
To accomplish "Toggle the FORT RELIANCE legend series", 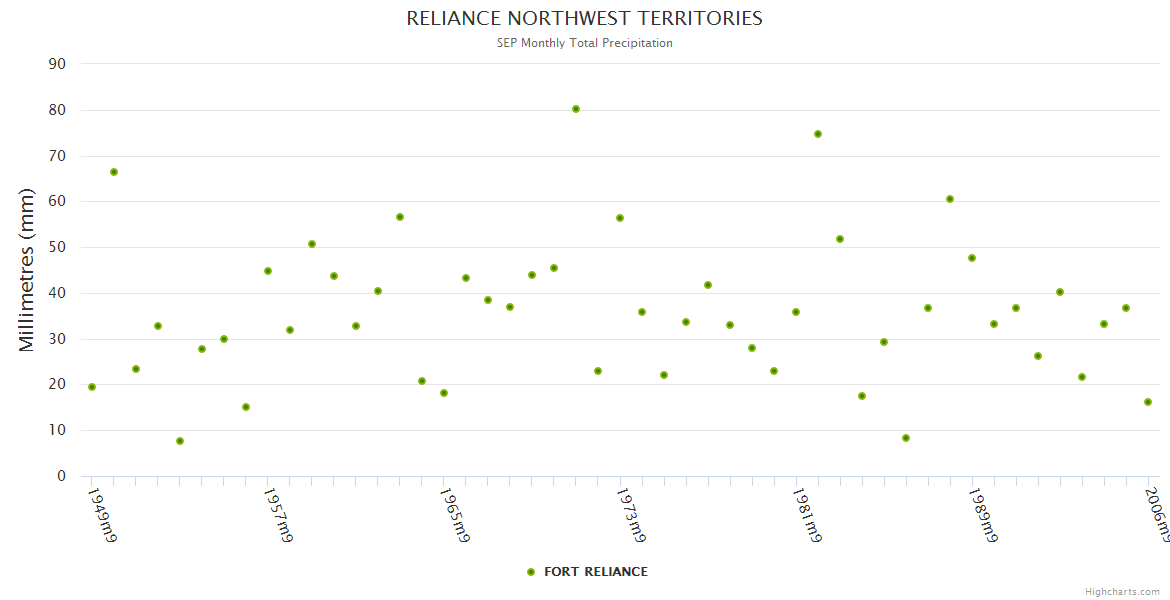I will 595,572.
